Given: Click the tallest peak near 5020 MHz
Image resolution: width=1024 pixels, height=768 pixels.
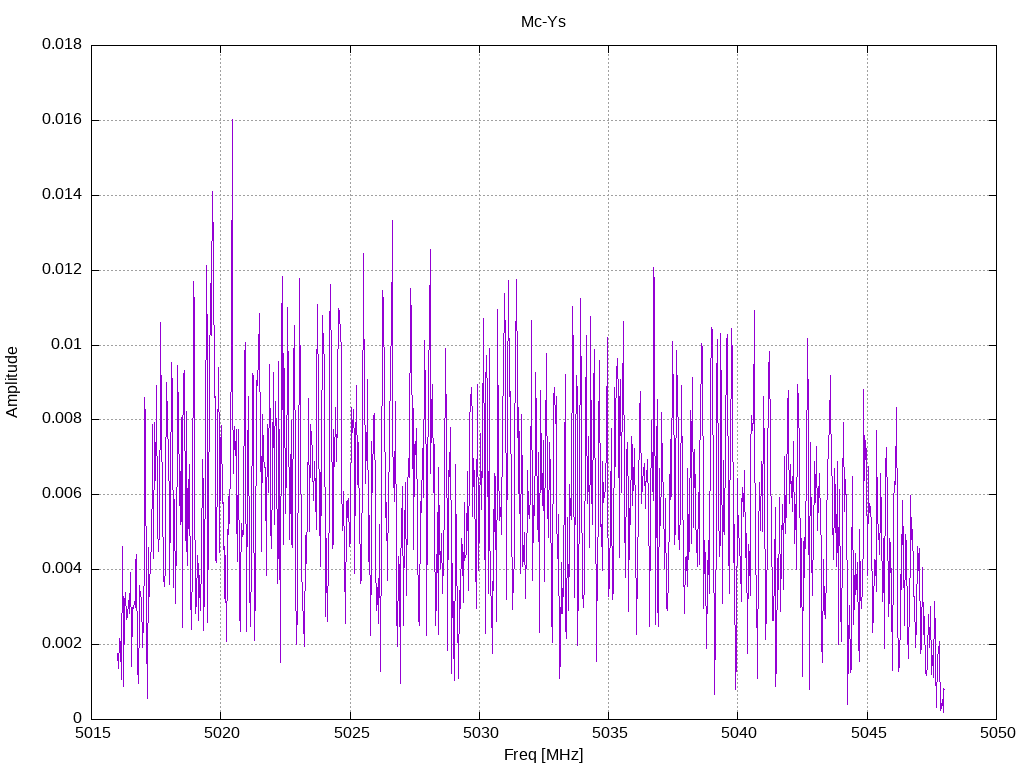Looking at the screenshot, I should [x=232, y=121].
